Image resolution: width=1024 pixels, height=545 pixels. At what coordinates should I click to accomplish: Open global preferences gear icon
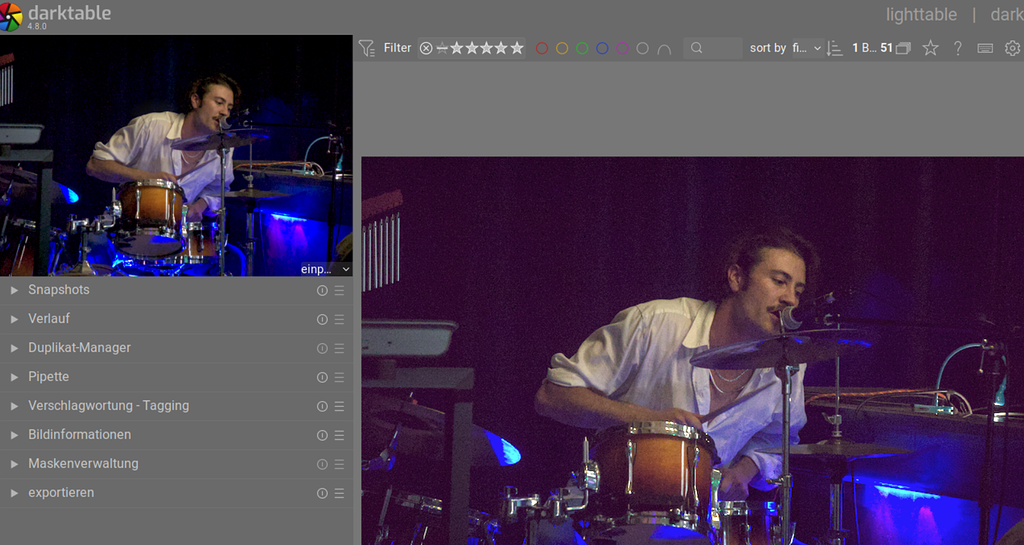point(1012,48)
